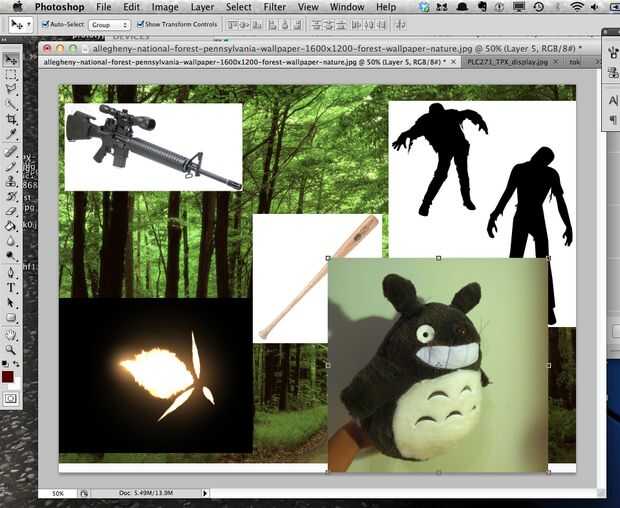Select the Magic Wand tool
Screen dimensions: 620x508
(x=11, y=104)
